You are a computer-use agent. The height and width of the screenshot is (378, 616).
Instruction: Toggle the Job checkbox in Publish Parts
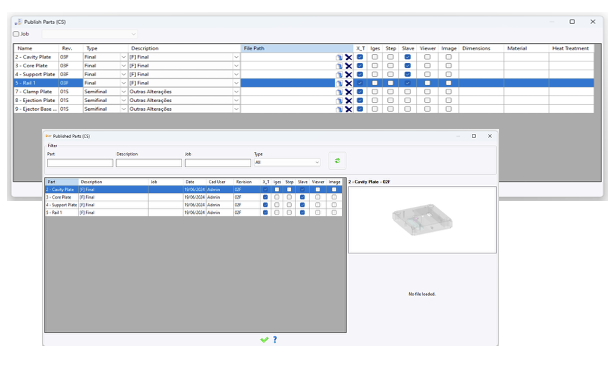click(16, 34)
